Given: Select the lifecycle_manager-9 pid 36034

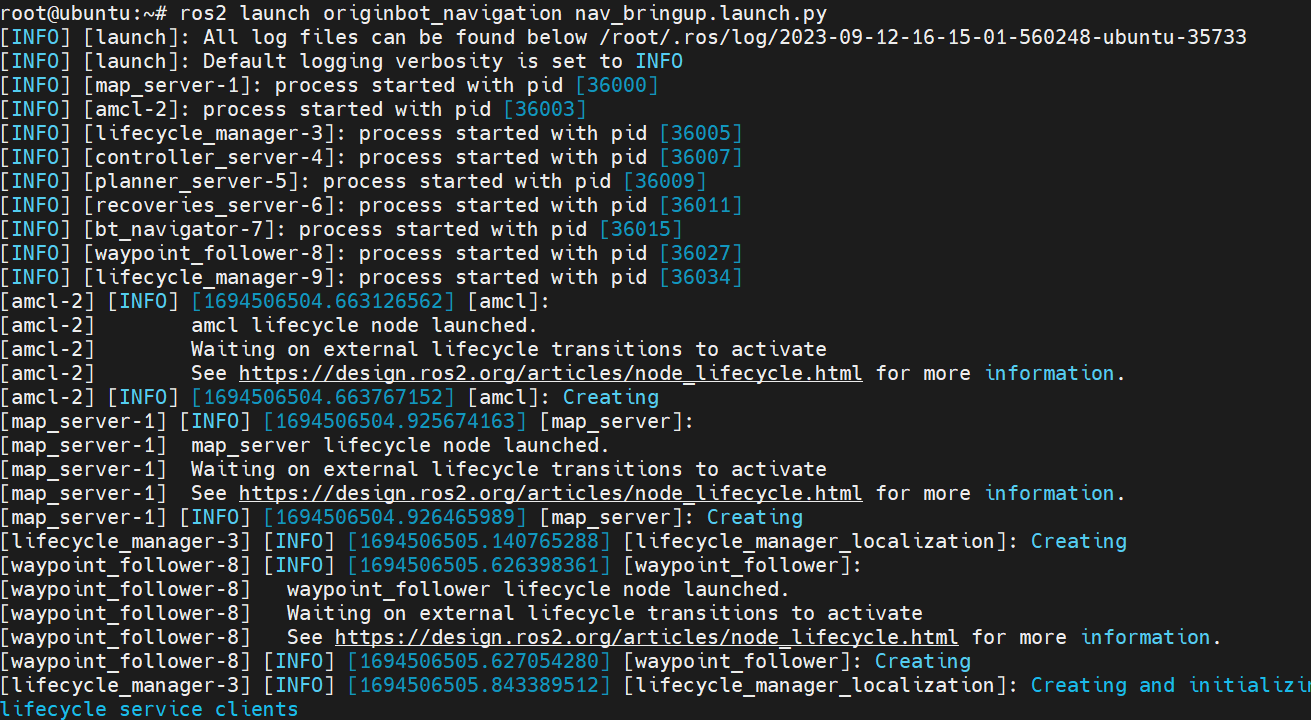Looking at the screenshot, I should coord(701,277).
